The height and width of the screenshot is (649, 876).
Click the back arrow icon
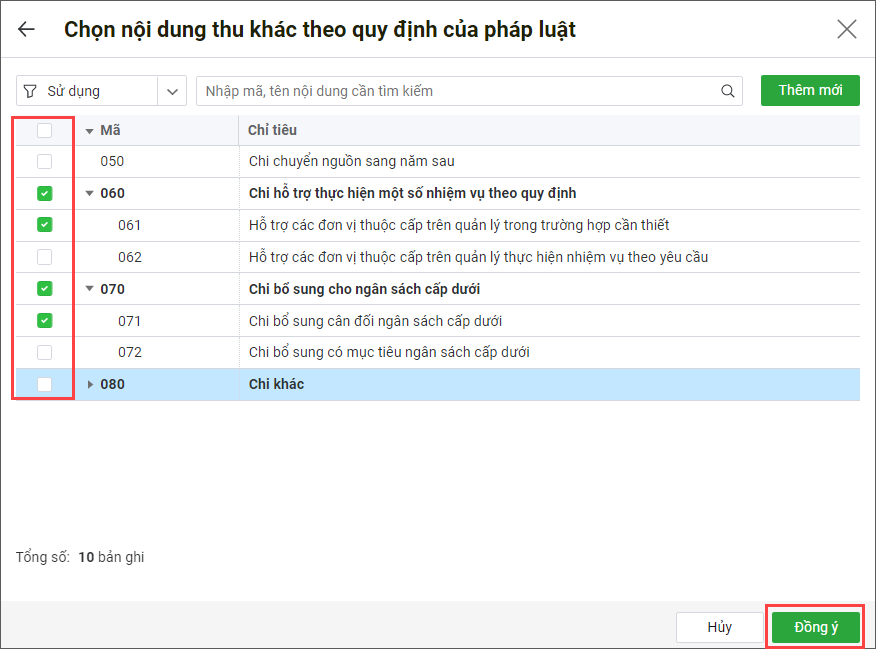pos(26,29)
